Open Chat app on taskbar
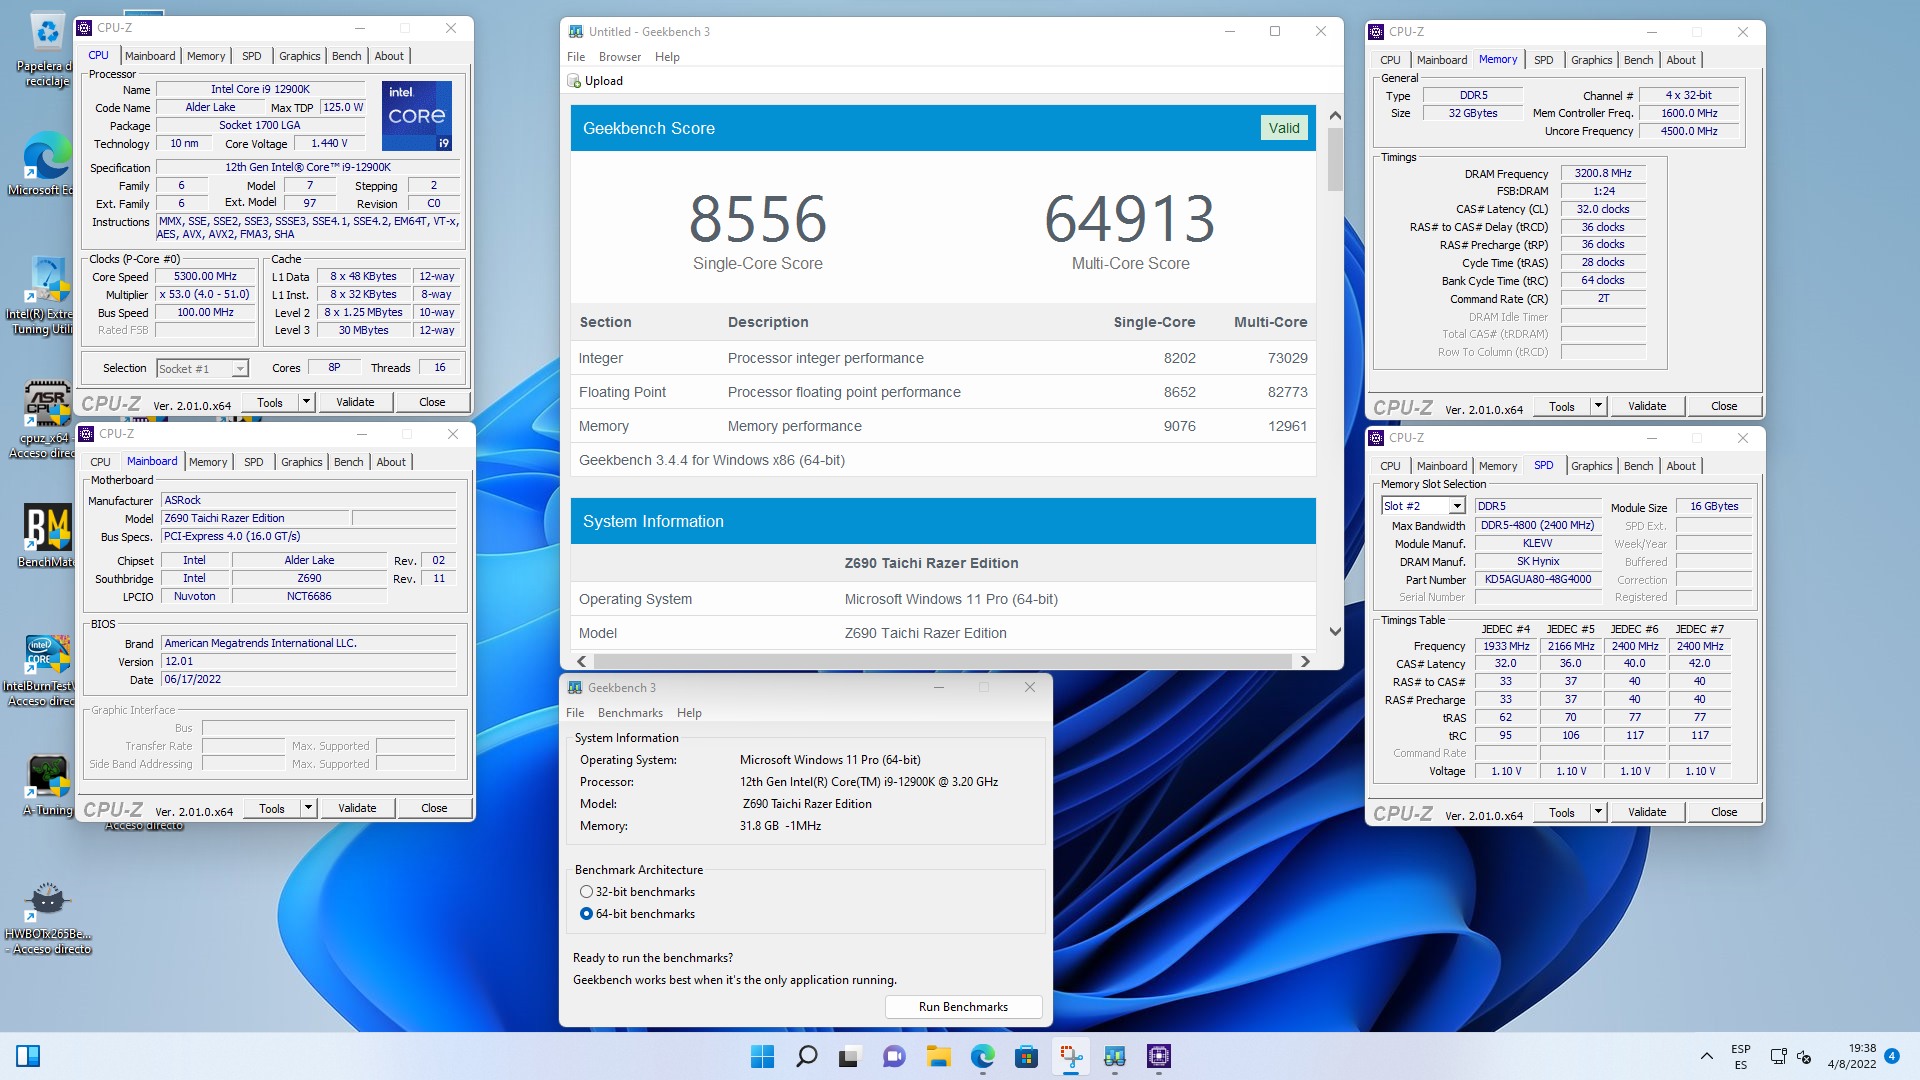Viewport: 1920px width, 1080px height. (x=893, y=1056)
